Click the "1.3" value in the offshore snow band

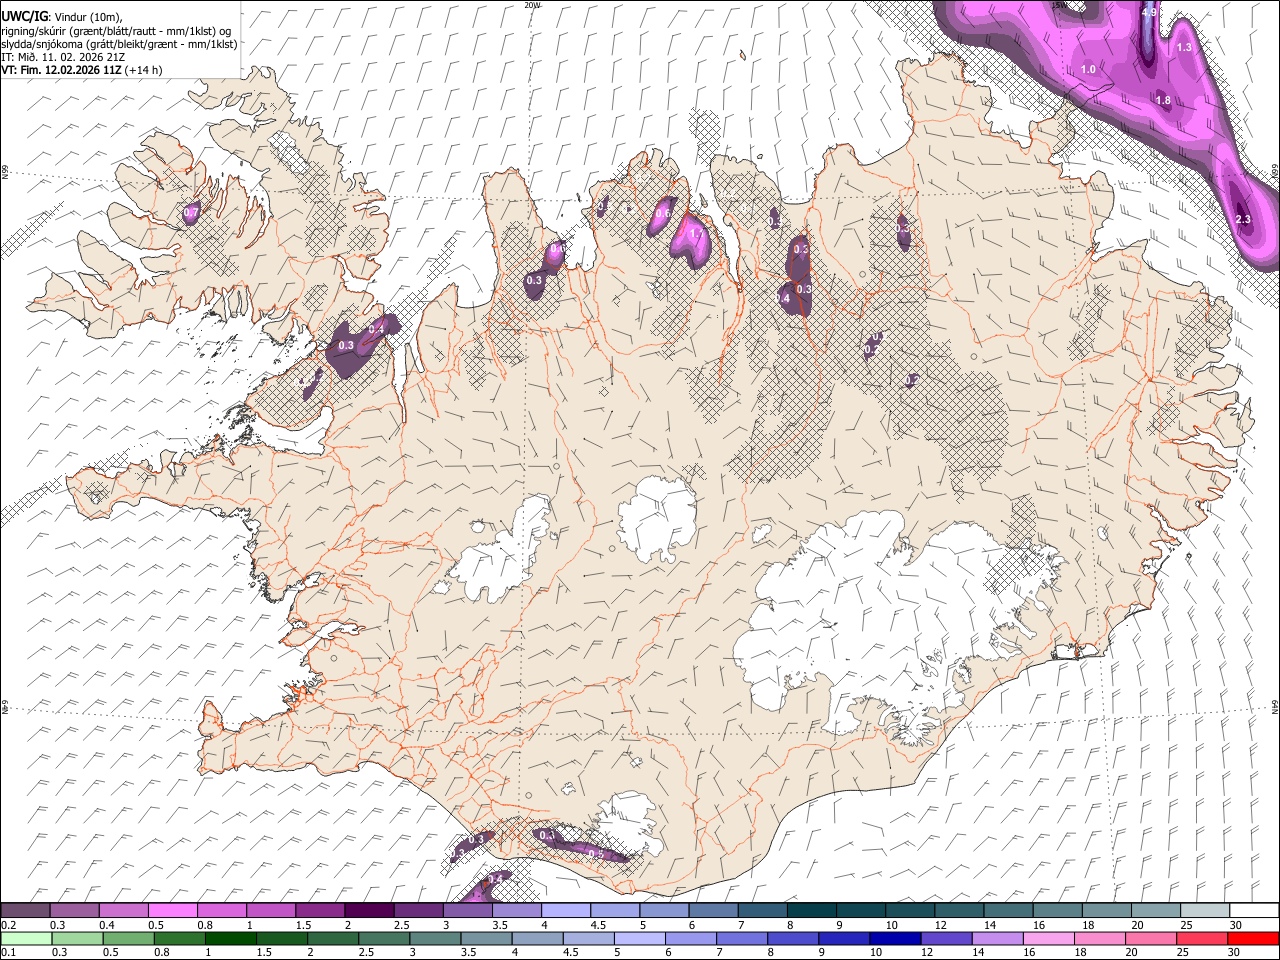pos(1184,47)
